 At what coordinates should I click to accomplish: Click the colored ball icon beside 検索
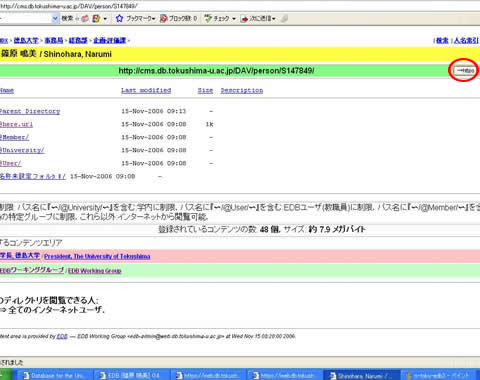[x=85, y=19]
